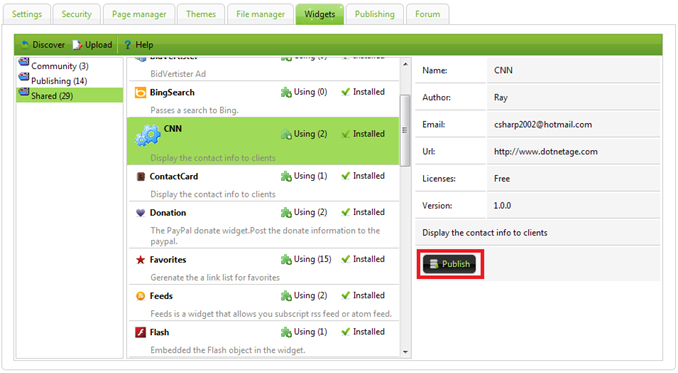Click the Discover arrow icon
Screen dimensions: 678x373
pos(25,45)
